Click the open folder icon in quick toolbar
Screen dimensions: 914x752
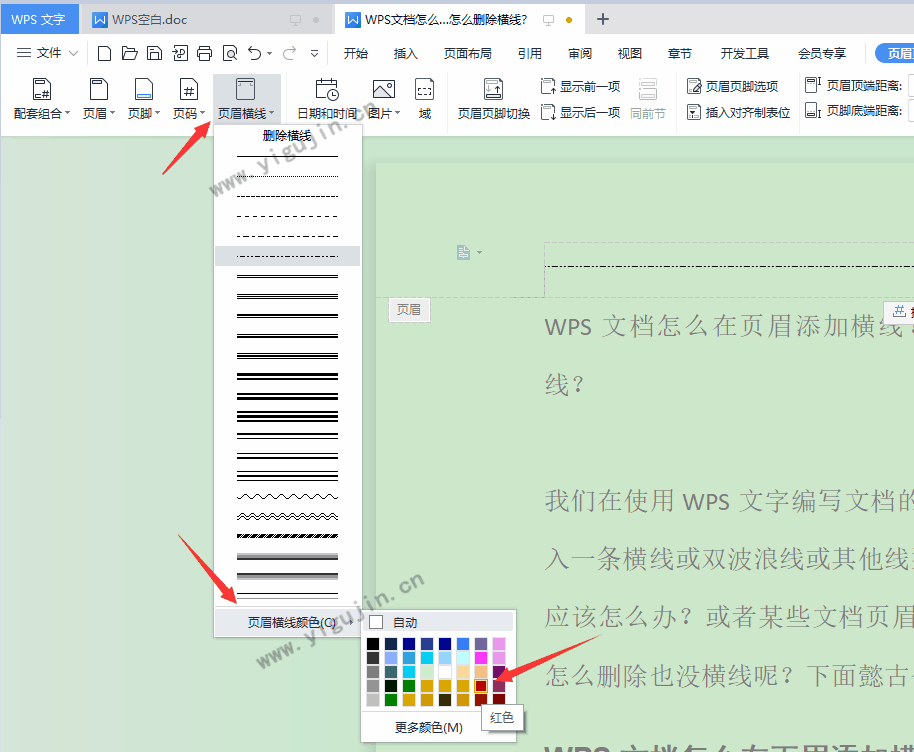tap(129, 54)
